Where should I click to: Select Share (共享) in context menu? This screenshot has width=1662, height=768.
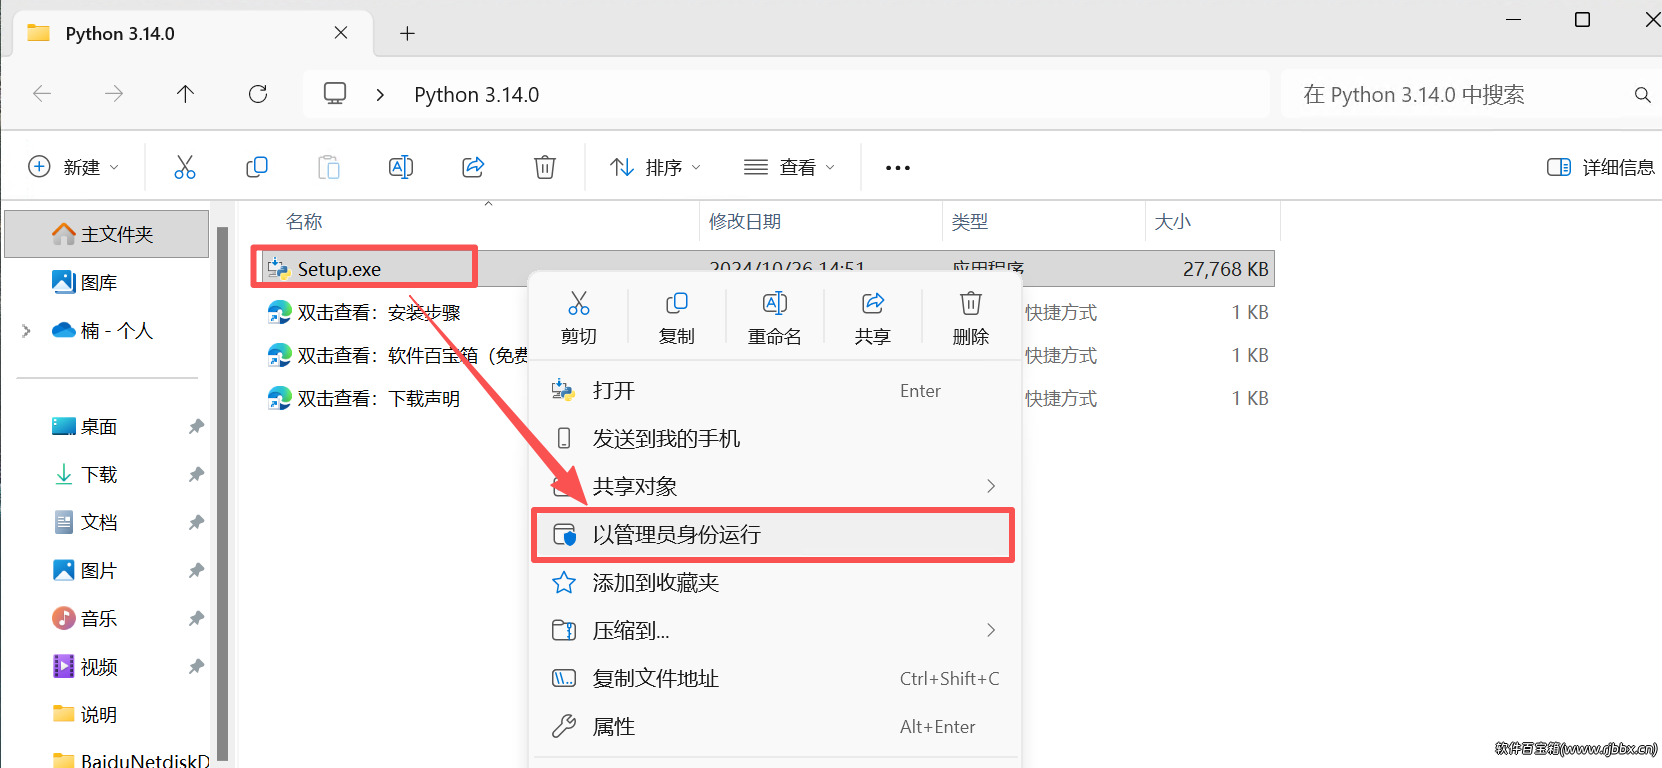tap(873, 318)
